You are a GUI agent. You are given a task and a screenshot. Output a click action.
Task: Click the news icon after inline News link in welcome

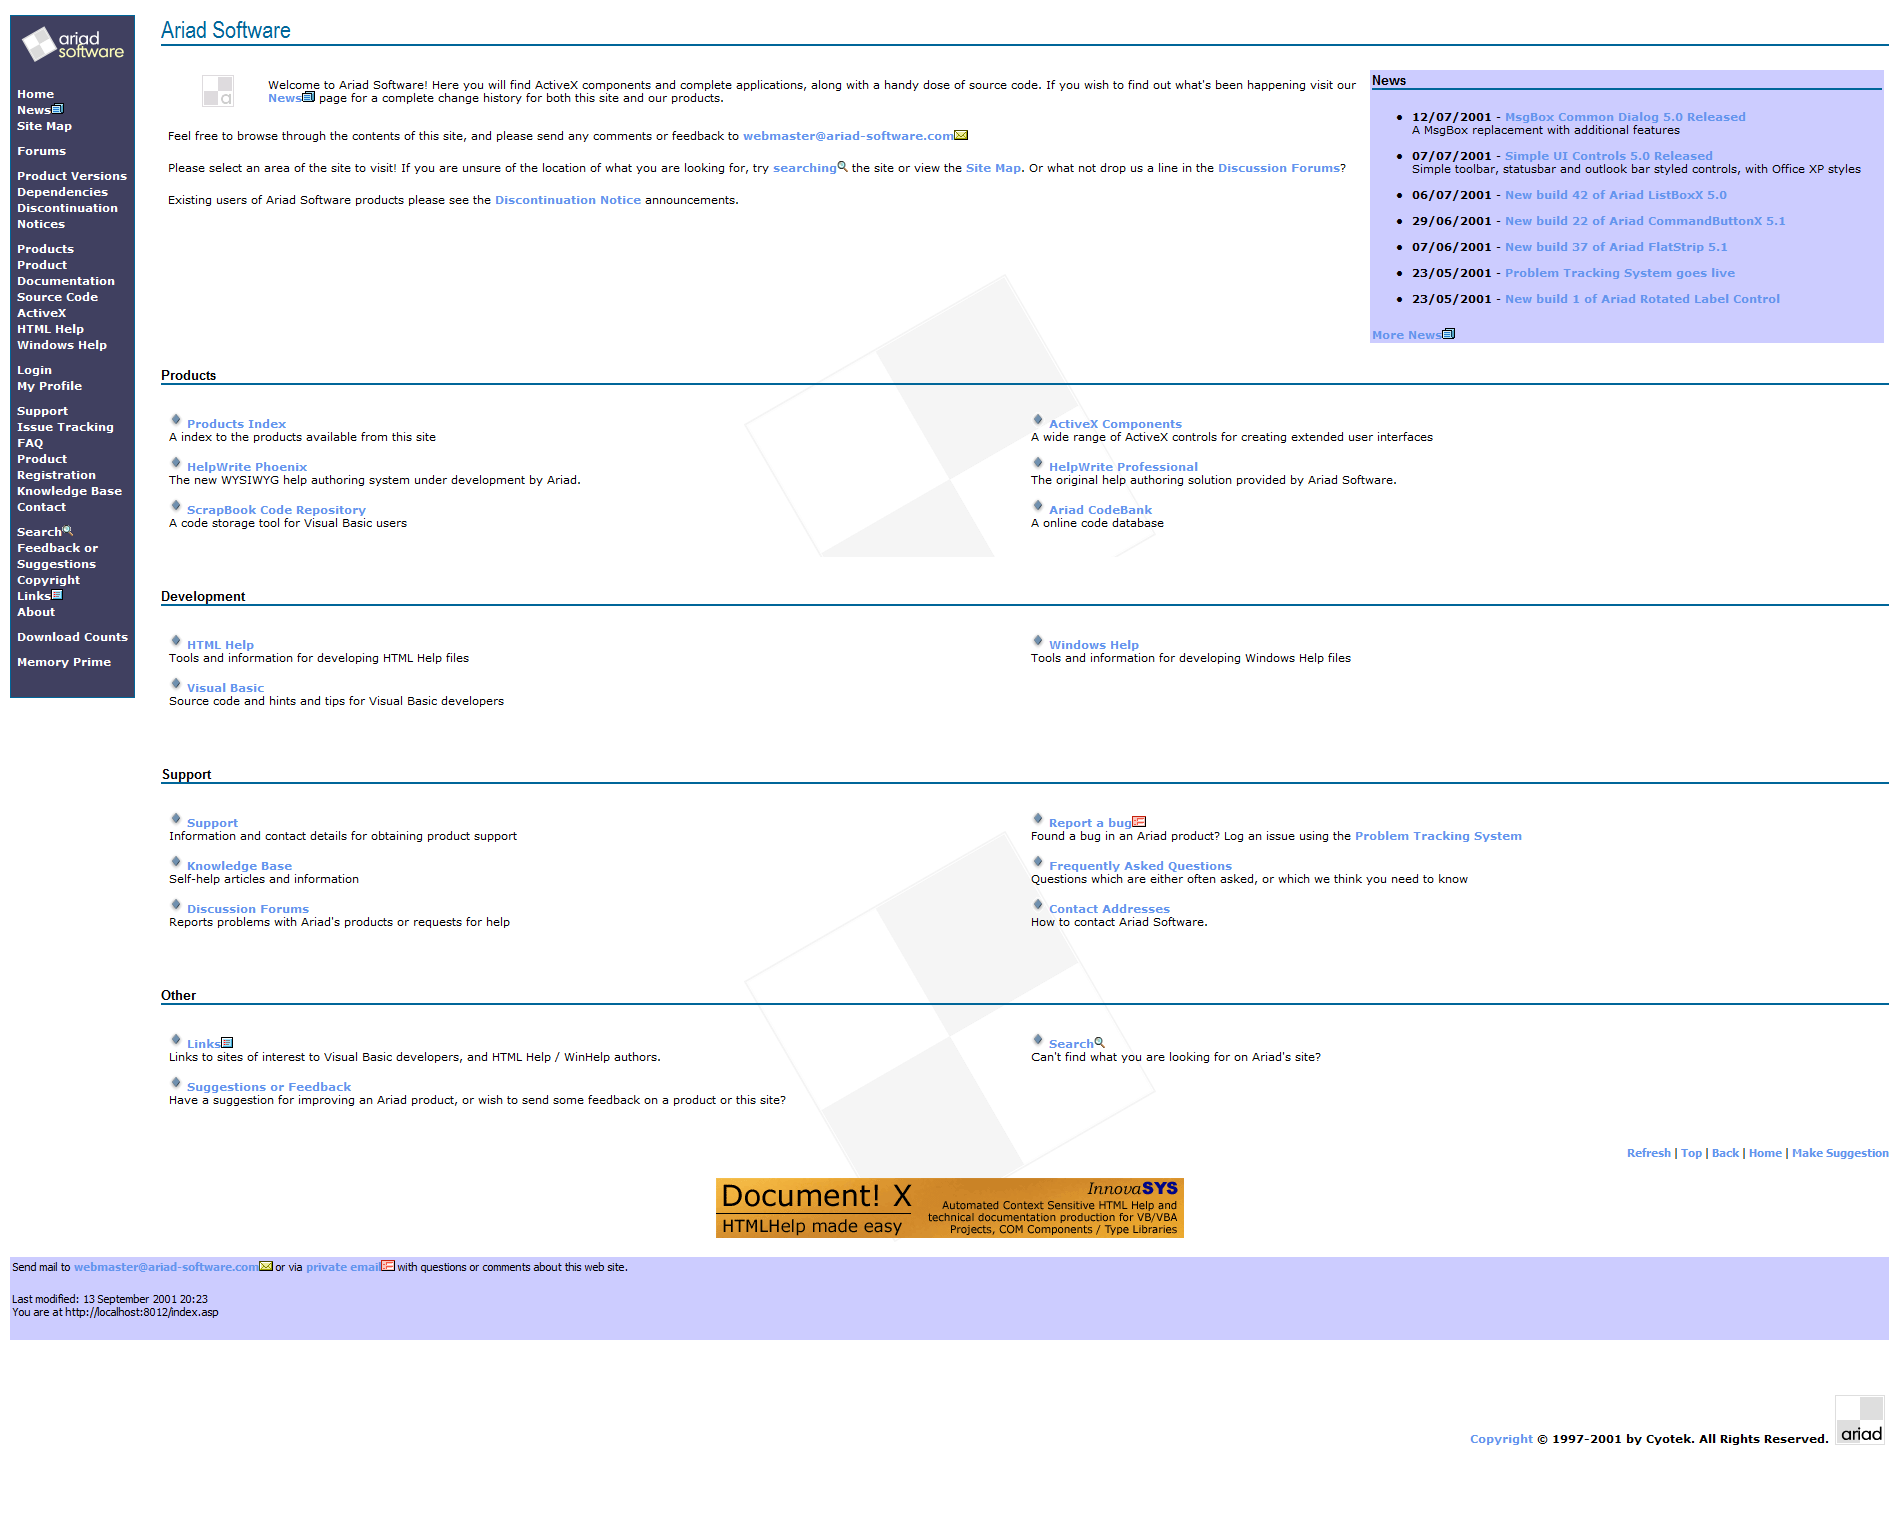click(308, 97)
